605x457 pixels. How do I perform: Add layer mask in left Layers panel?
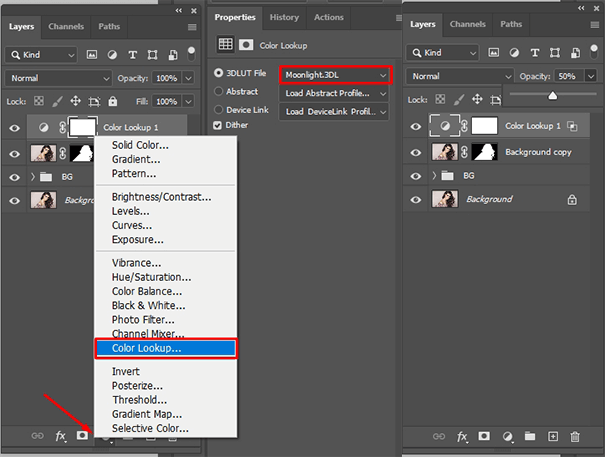(x=82, y=435)
